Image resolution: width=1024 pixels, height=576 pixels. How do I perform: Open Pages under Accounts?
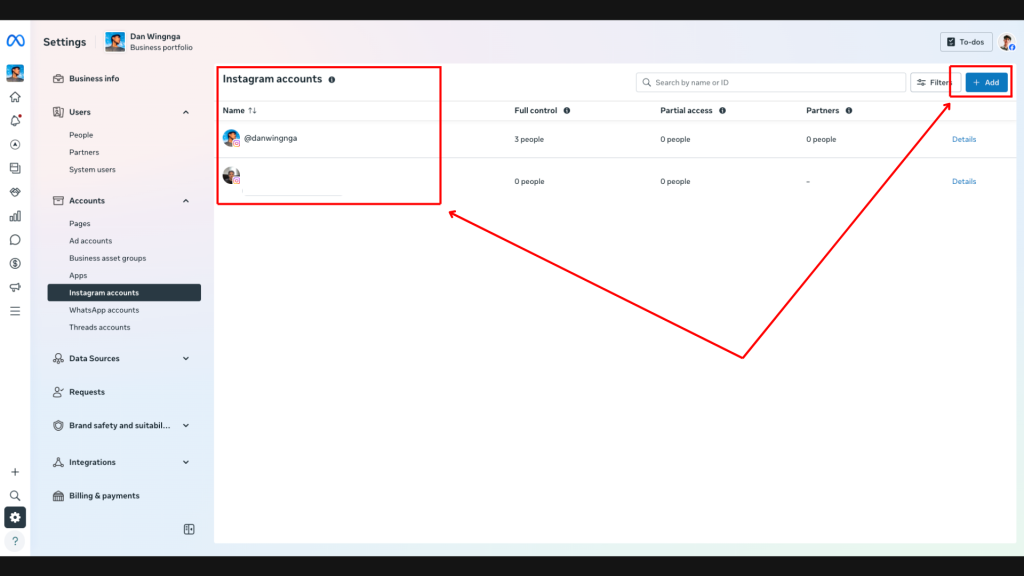[x=80, y=223]
